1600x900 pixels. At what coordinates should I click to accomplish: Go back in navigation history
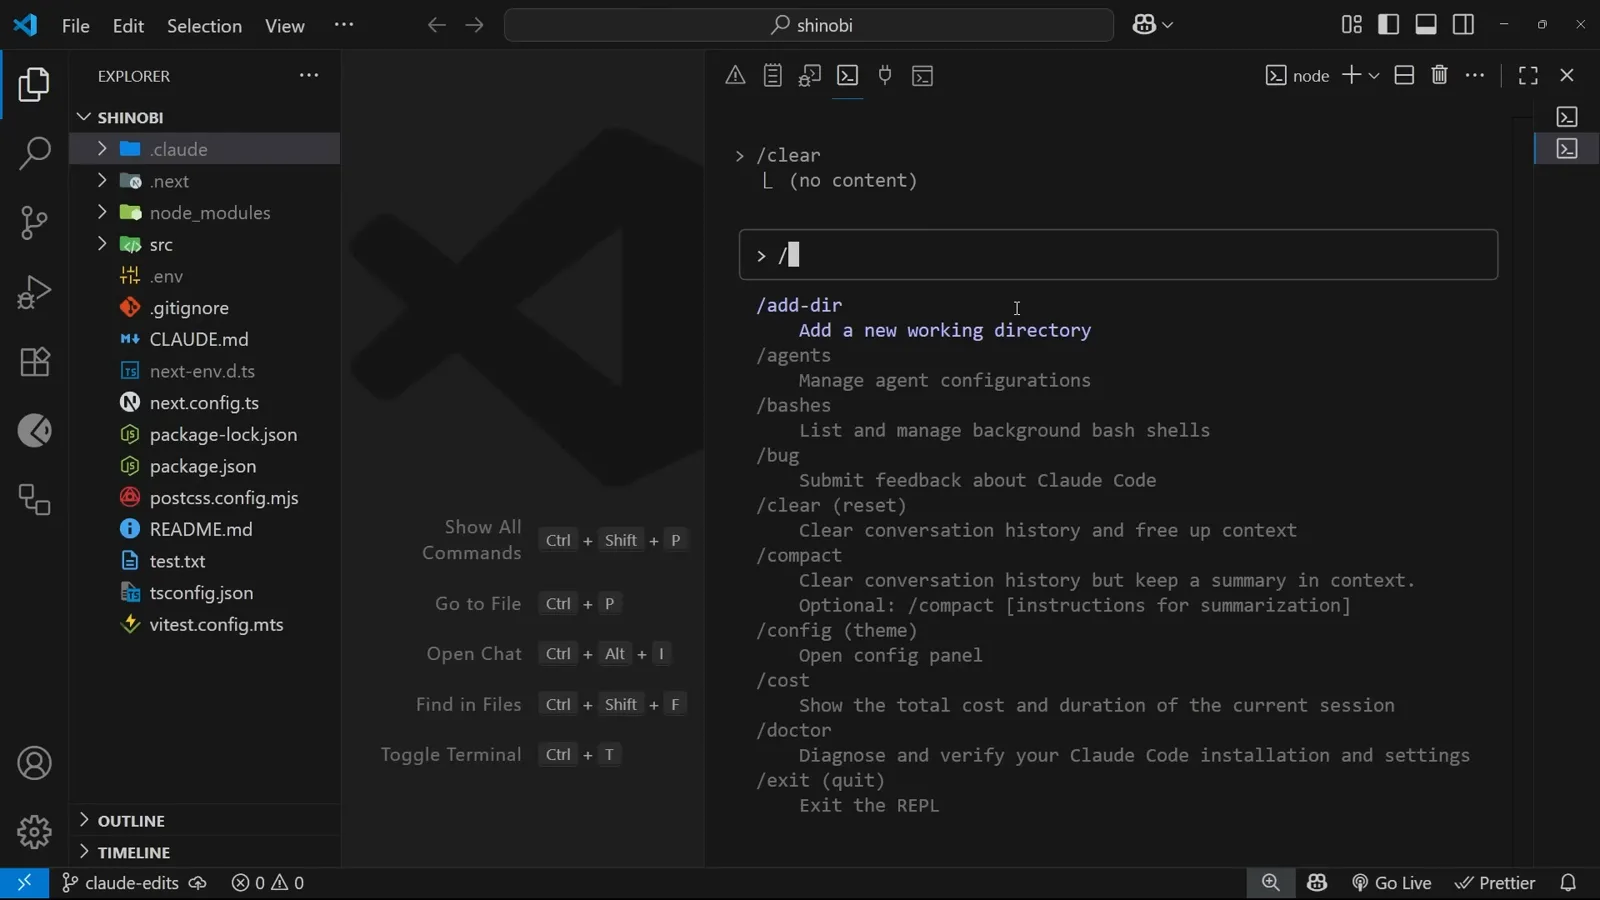(x=436, y=25)
